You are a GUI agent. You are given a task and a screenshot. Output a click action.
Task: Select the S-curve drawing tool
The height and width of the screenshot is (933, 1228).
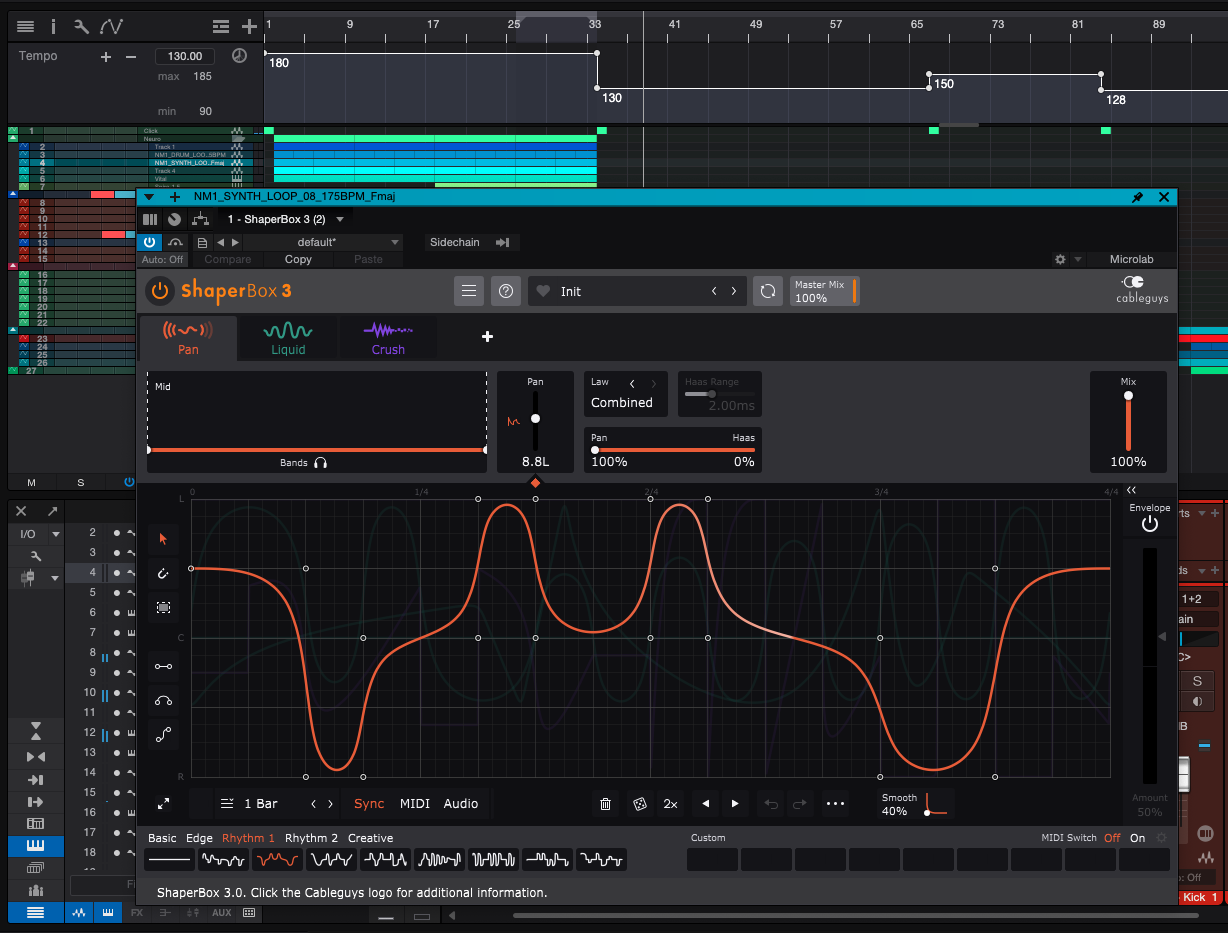(x=163, y=735)
